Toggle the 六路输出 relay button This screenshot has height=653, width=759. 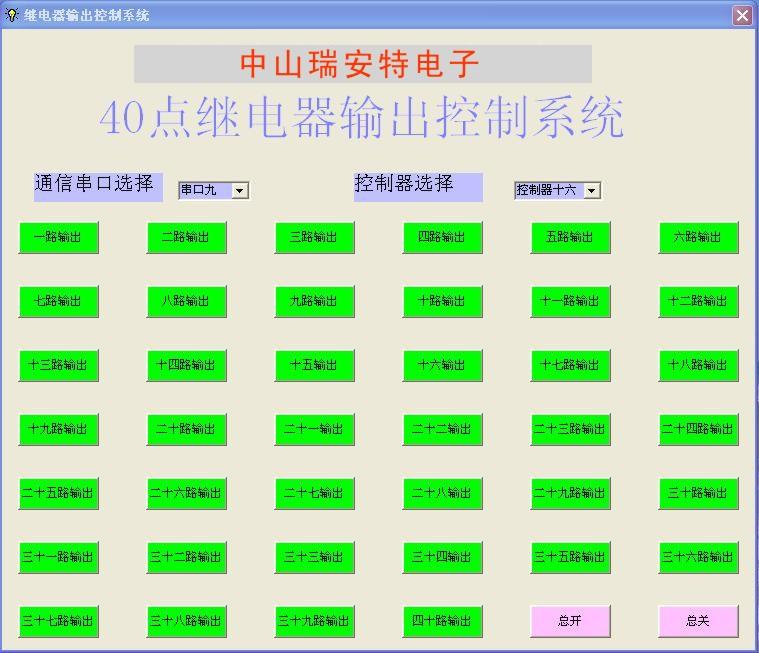[x=698, y=237]
